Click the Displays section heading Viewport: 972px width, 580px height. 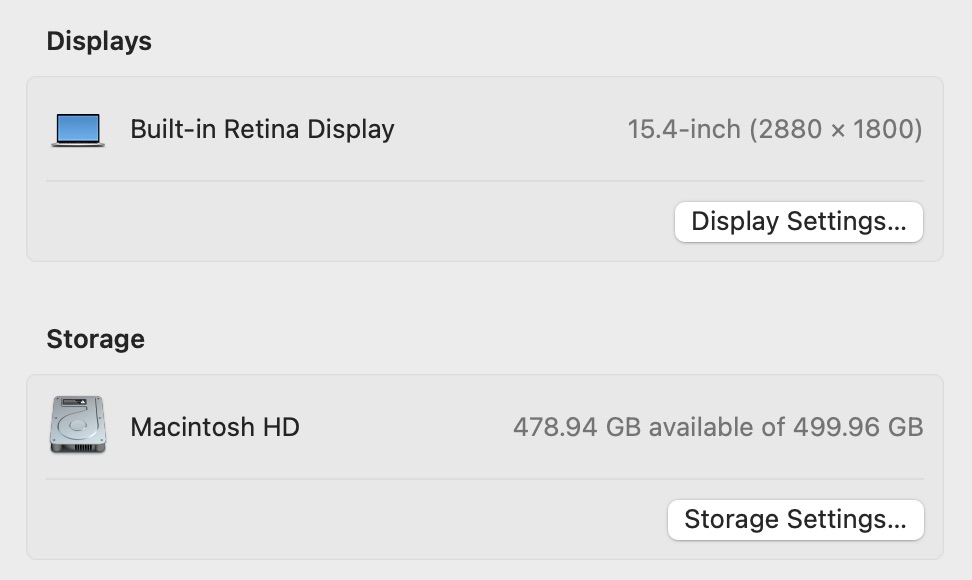99,41
